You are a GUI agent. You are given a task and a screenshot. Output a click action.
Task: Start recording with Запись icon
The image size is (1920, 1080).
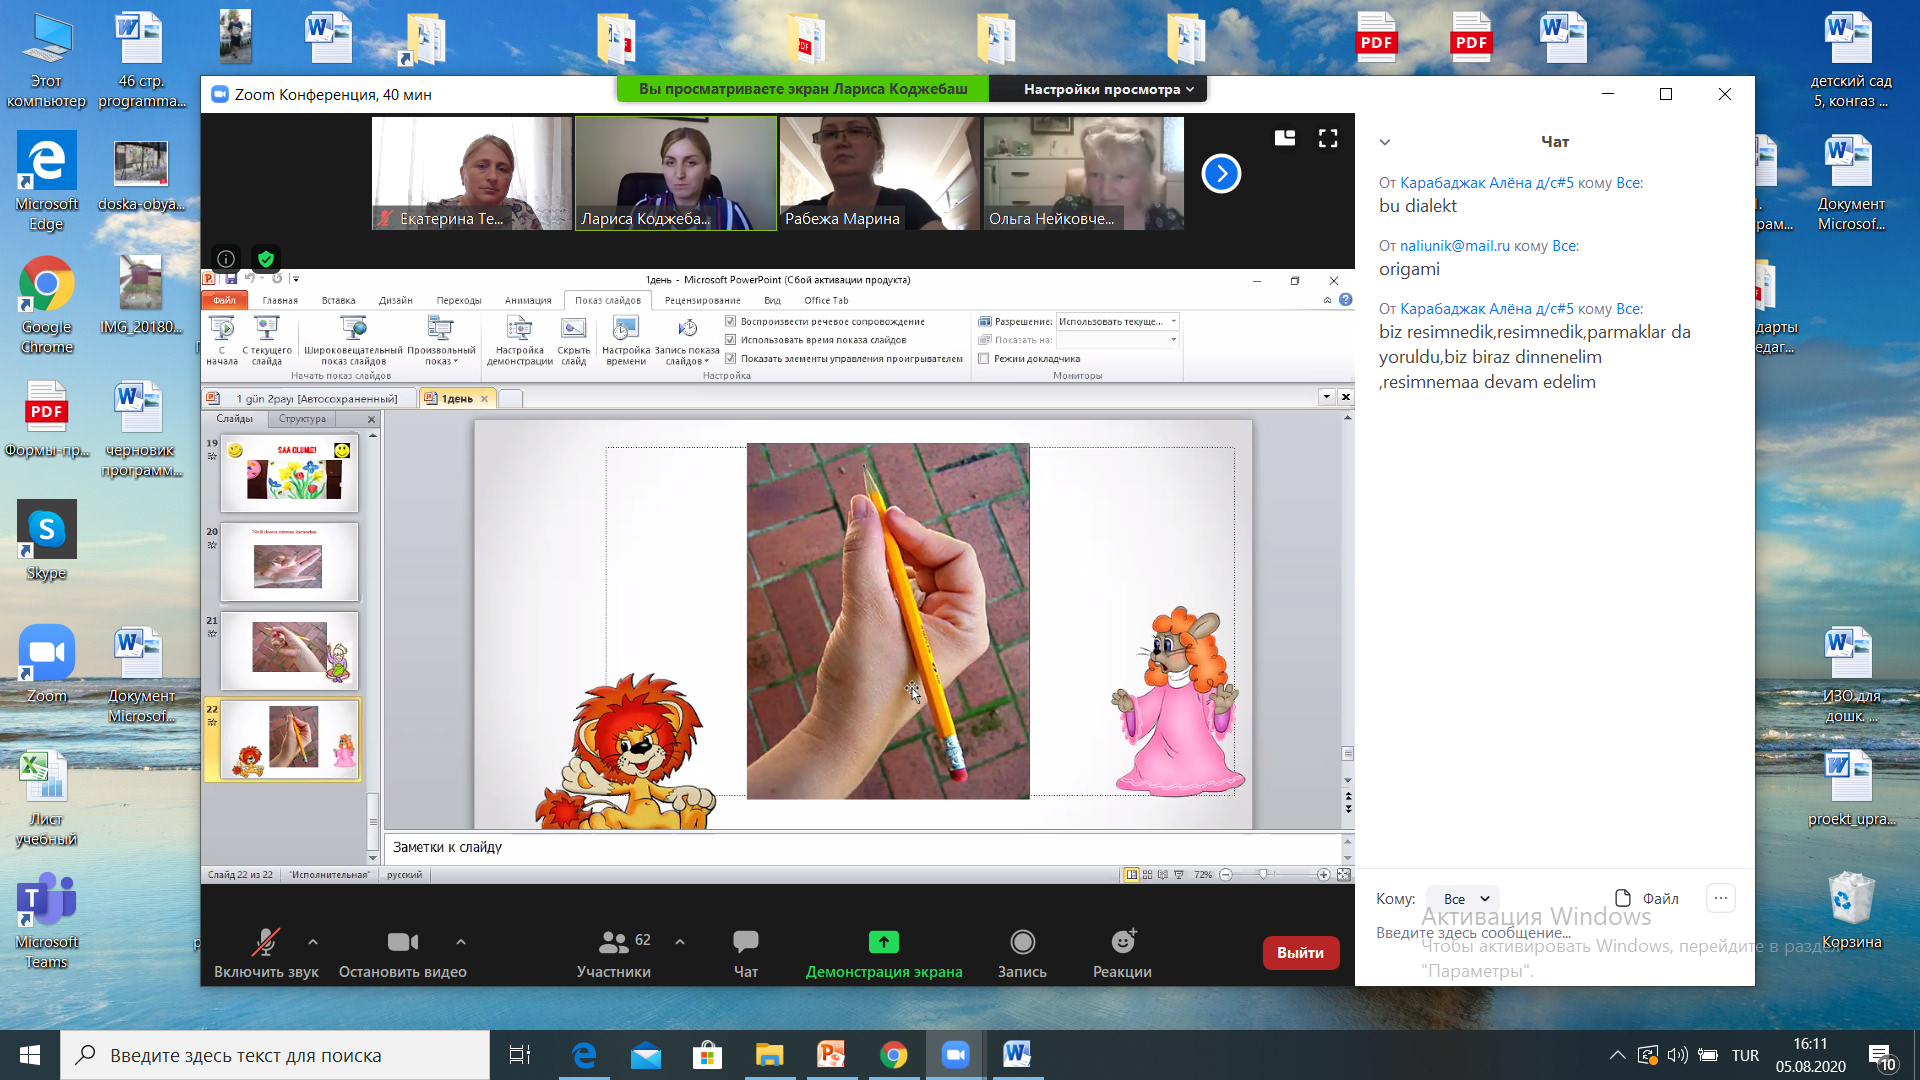1022,942
